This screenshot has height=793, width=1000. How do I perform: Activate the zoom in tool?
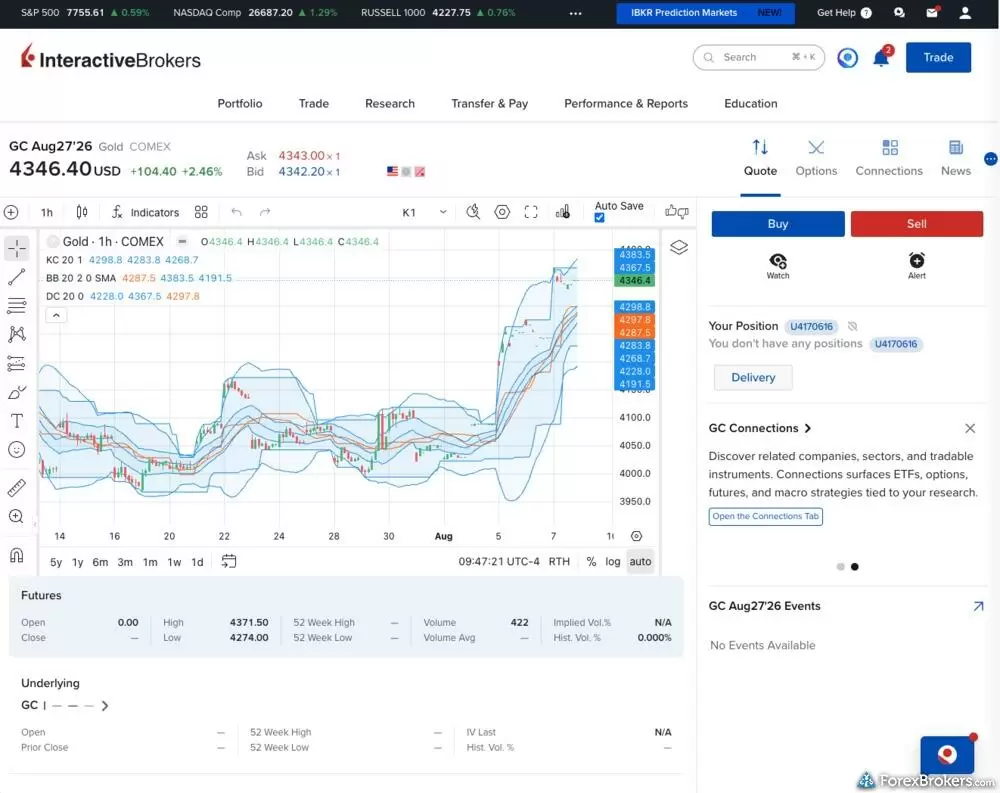coord(17,516)
